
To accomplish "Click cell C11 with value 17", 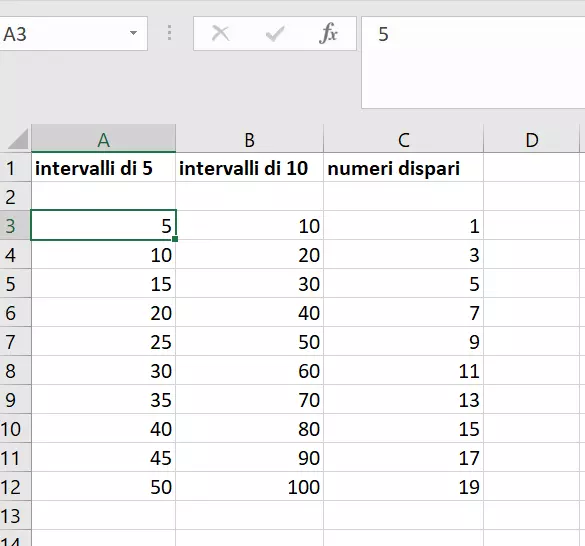I will pyautogui.click(x=403, y=458).
